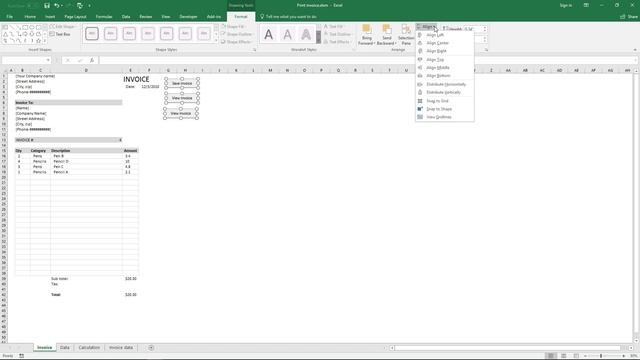Choose the first shape style preset
640x360 pixels.
click(x=92, y=33)
